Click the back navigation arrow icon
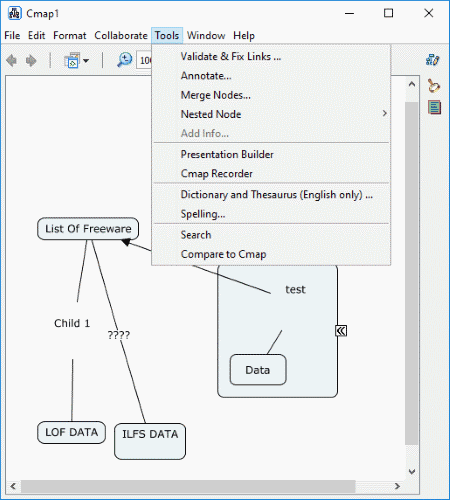450x500 pixels. (x=12, y=61)
